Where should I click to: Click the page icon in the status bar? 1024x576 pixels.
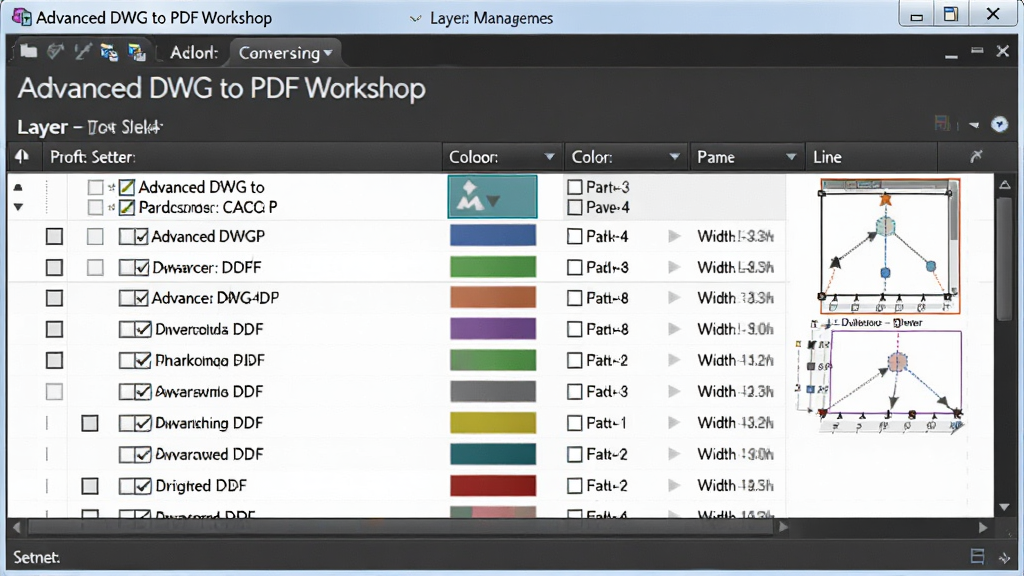pos(977,556)
